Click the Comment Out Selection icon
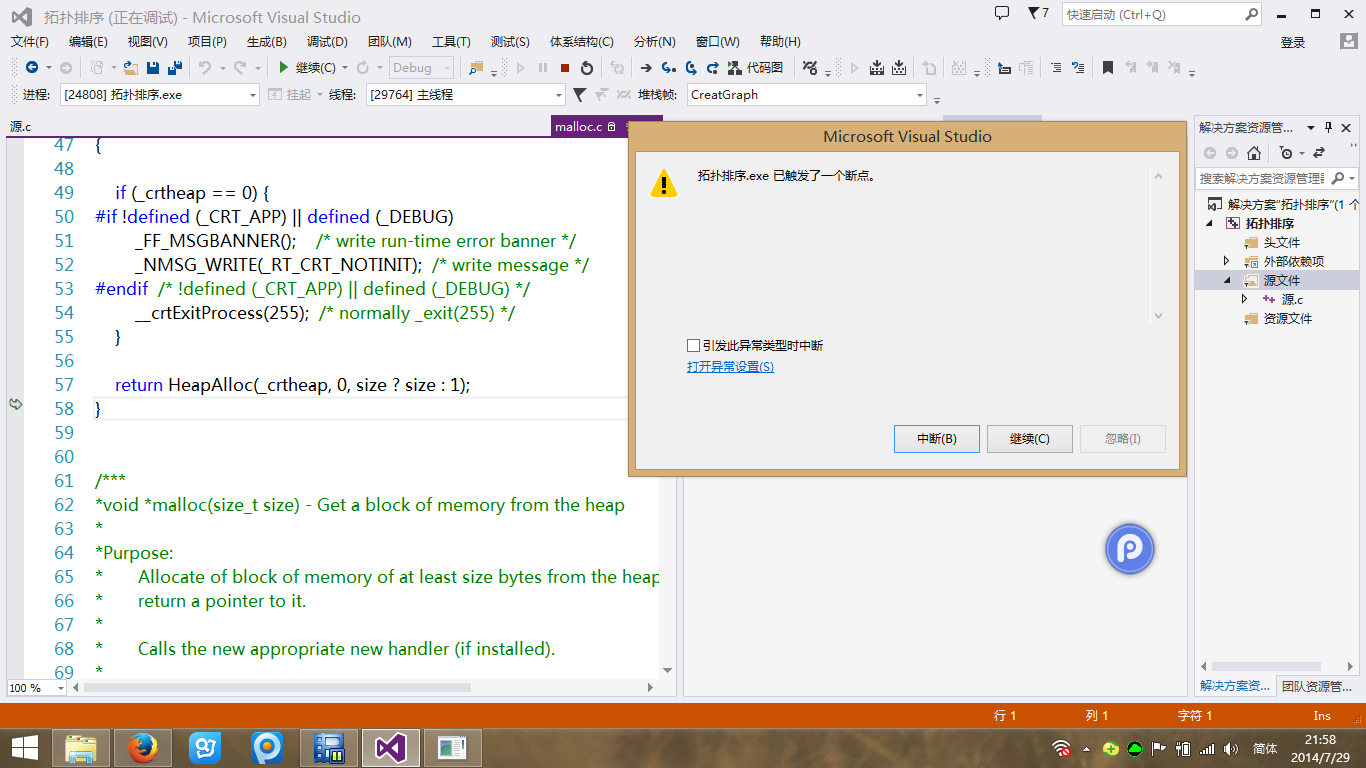Screen dimensions: 1366x768 1056,68
